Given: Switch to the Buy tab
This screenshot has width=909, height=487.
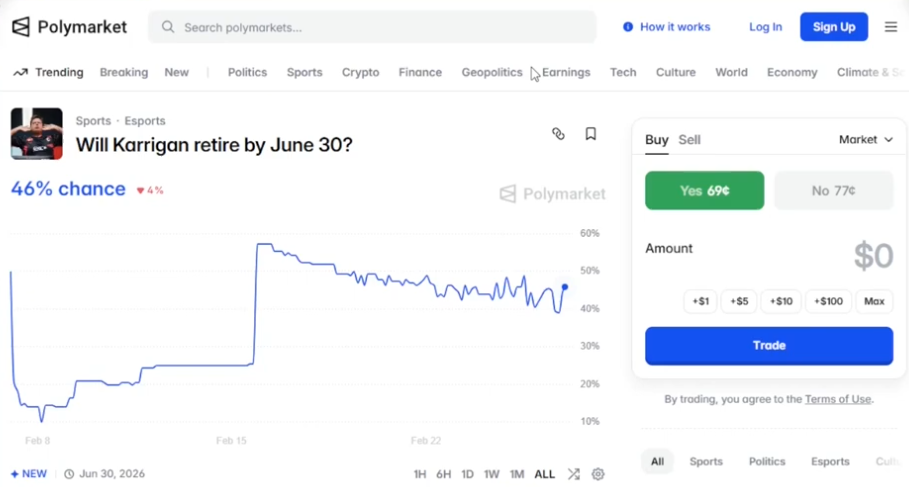Looking at the screenshot, I should click(657, 140).
